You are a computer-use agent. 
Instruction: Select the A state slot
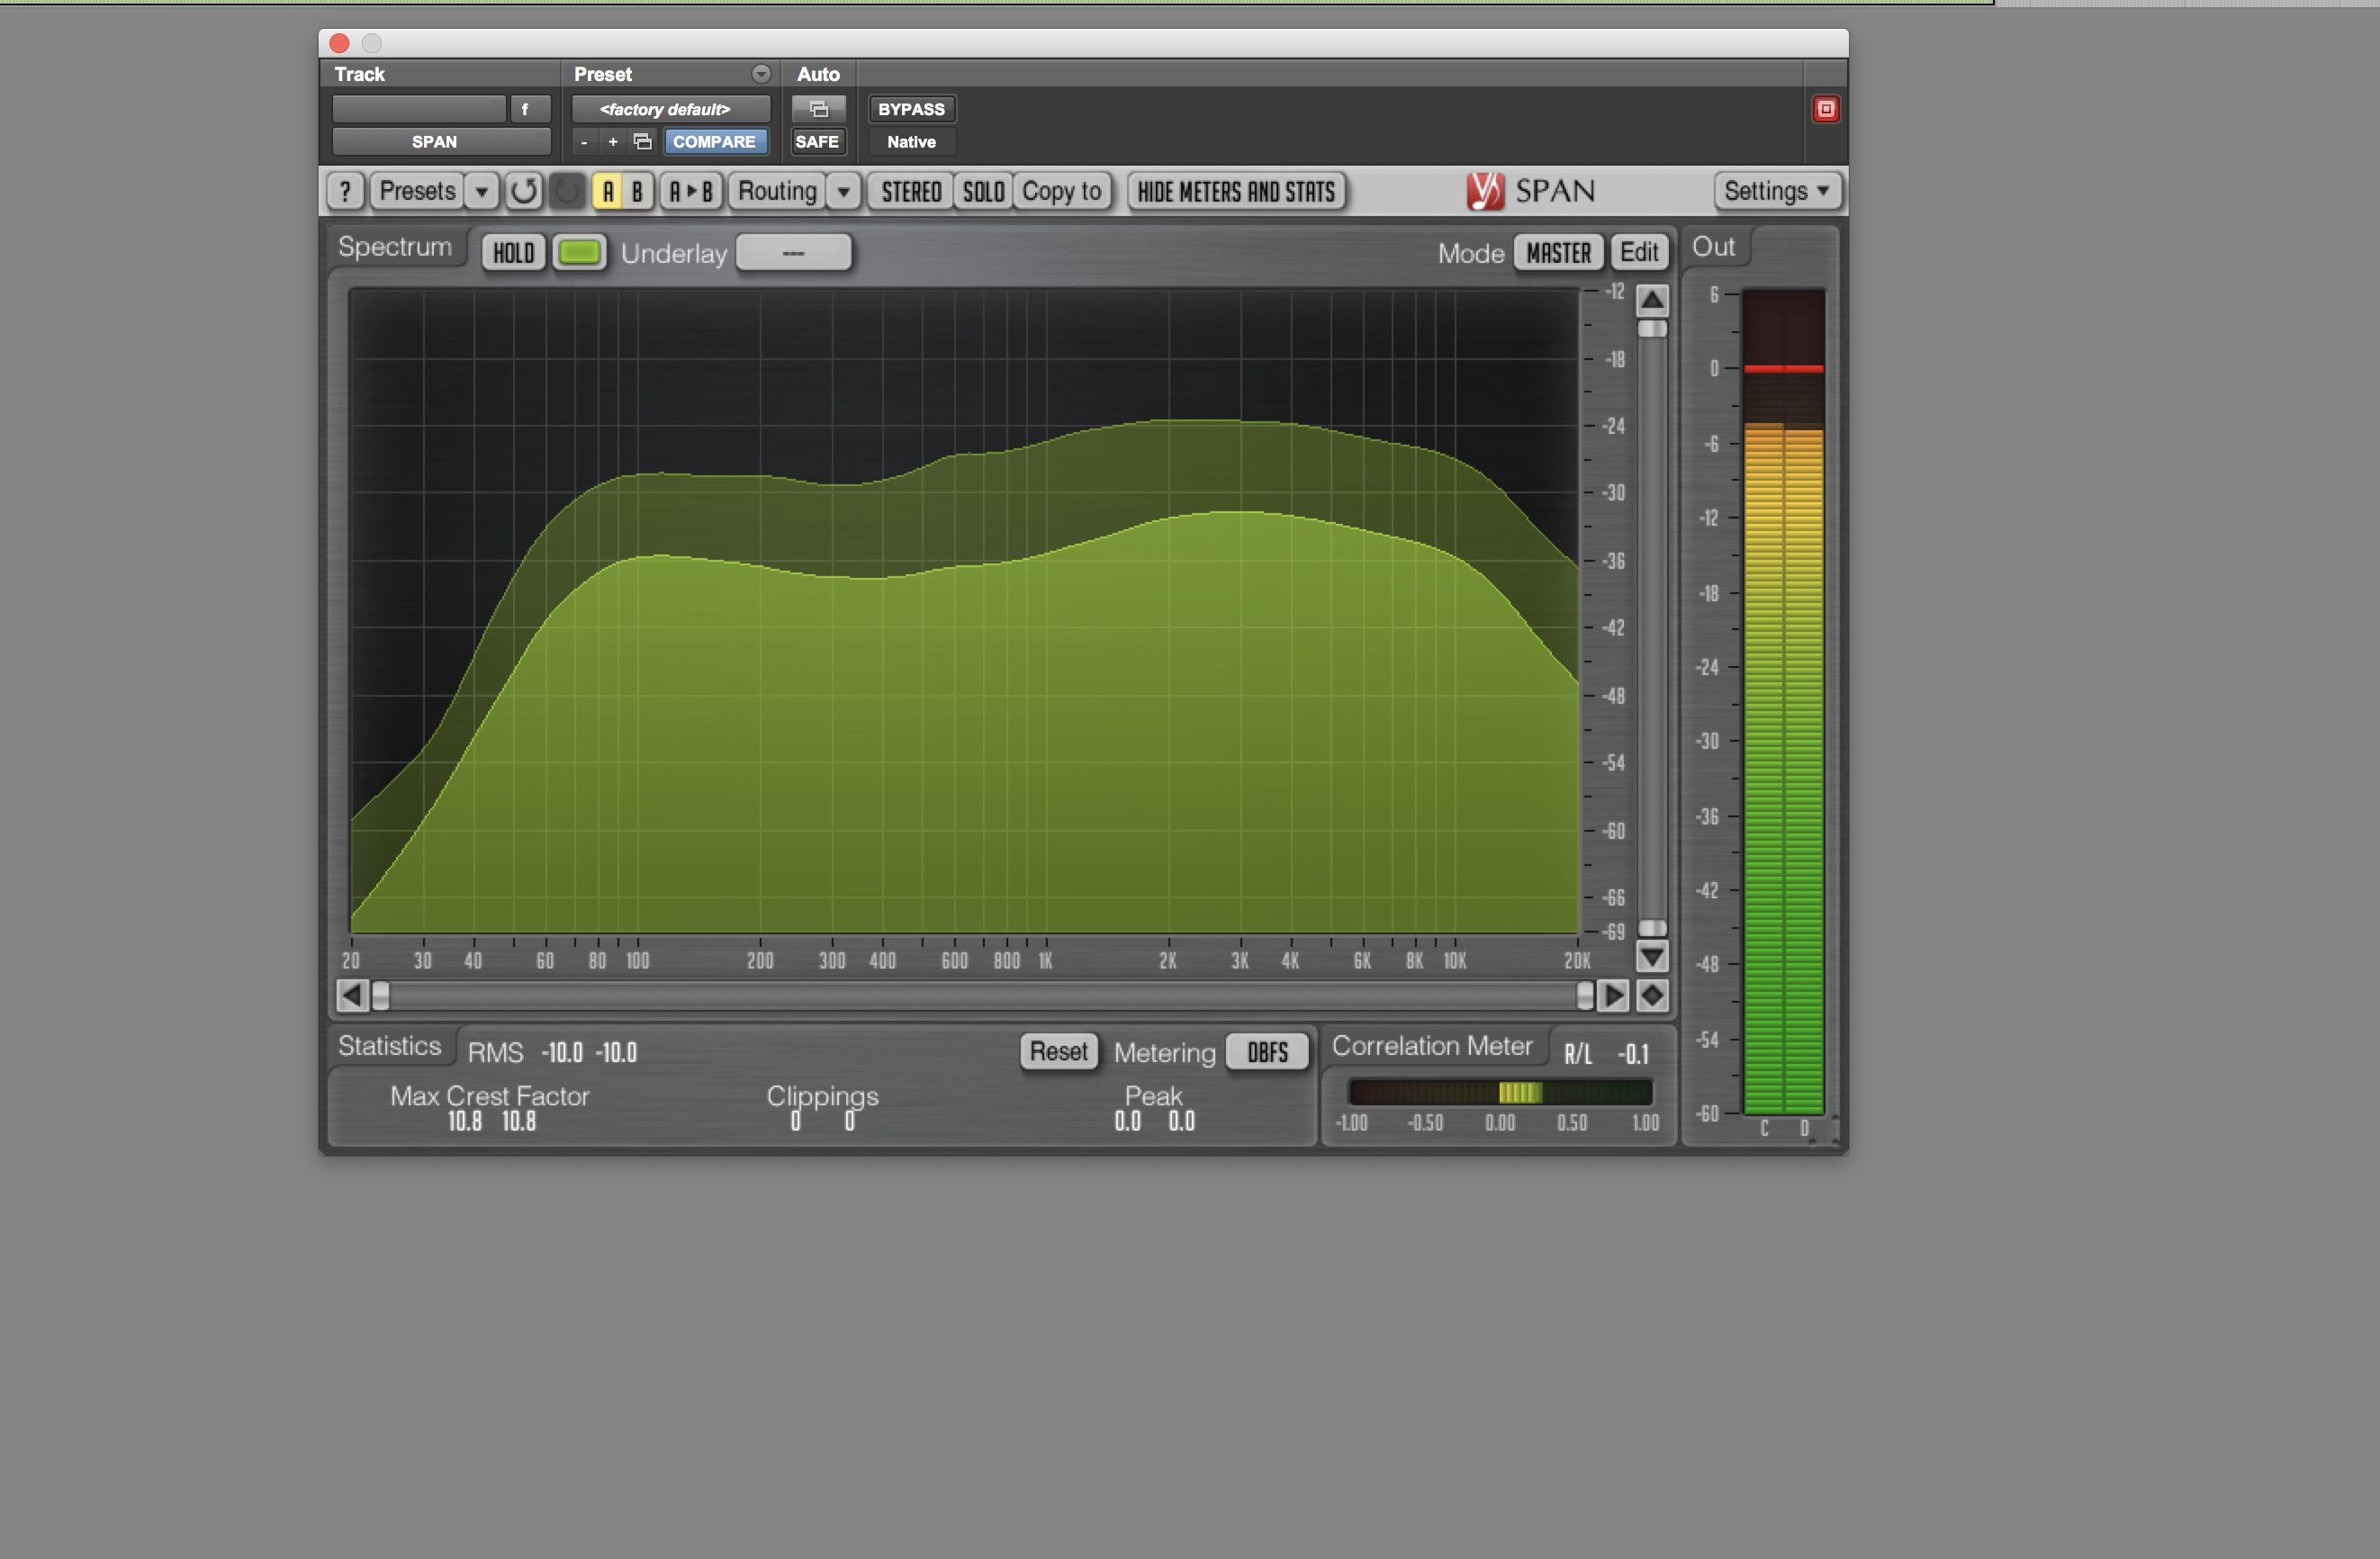[608, 191]
